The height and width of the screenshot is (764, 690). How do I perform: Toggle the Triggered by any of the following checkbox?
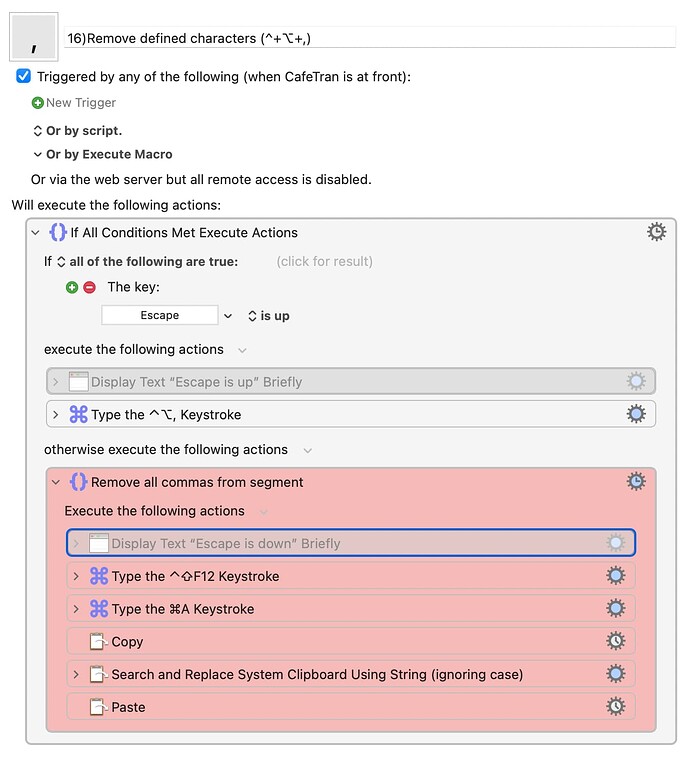pos(23,76)
